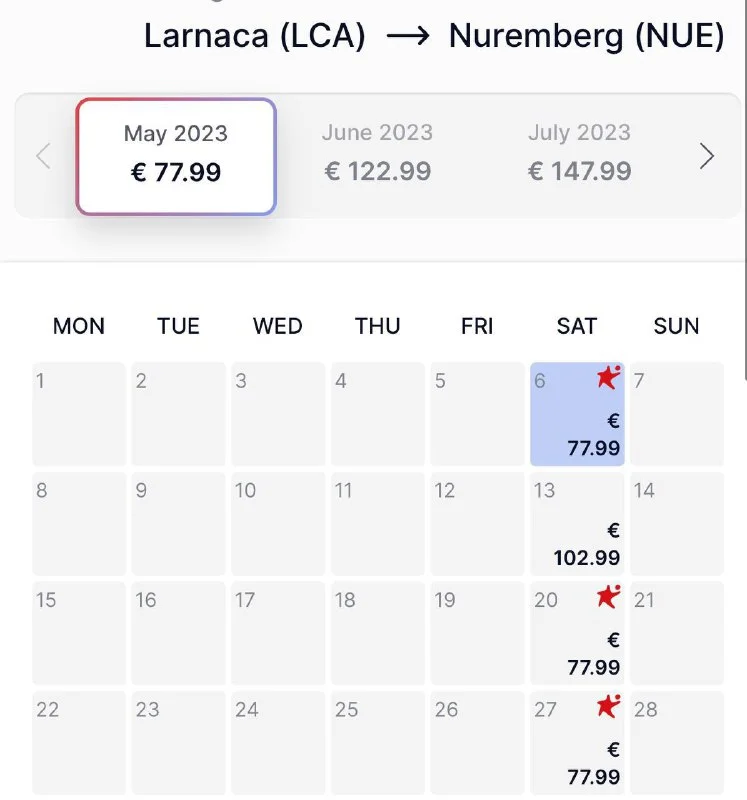Click the Monday May 1 cell
The height and width of the screenshot is (800, 747).
79,414
